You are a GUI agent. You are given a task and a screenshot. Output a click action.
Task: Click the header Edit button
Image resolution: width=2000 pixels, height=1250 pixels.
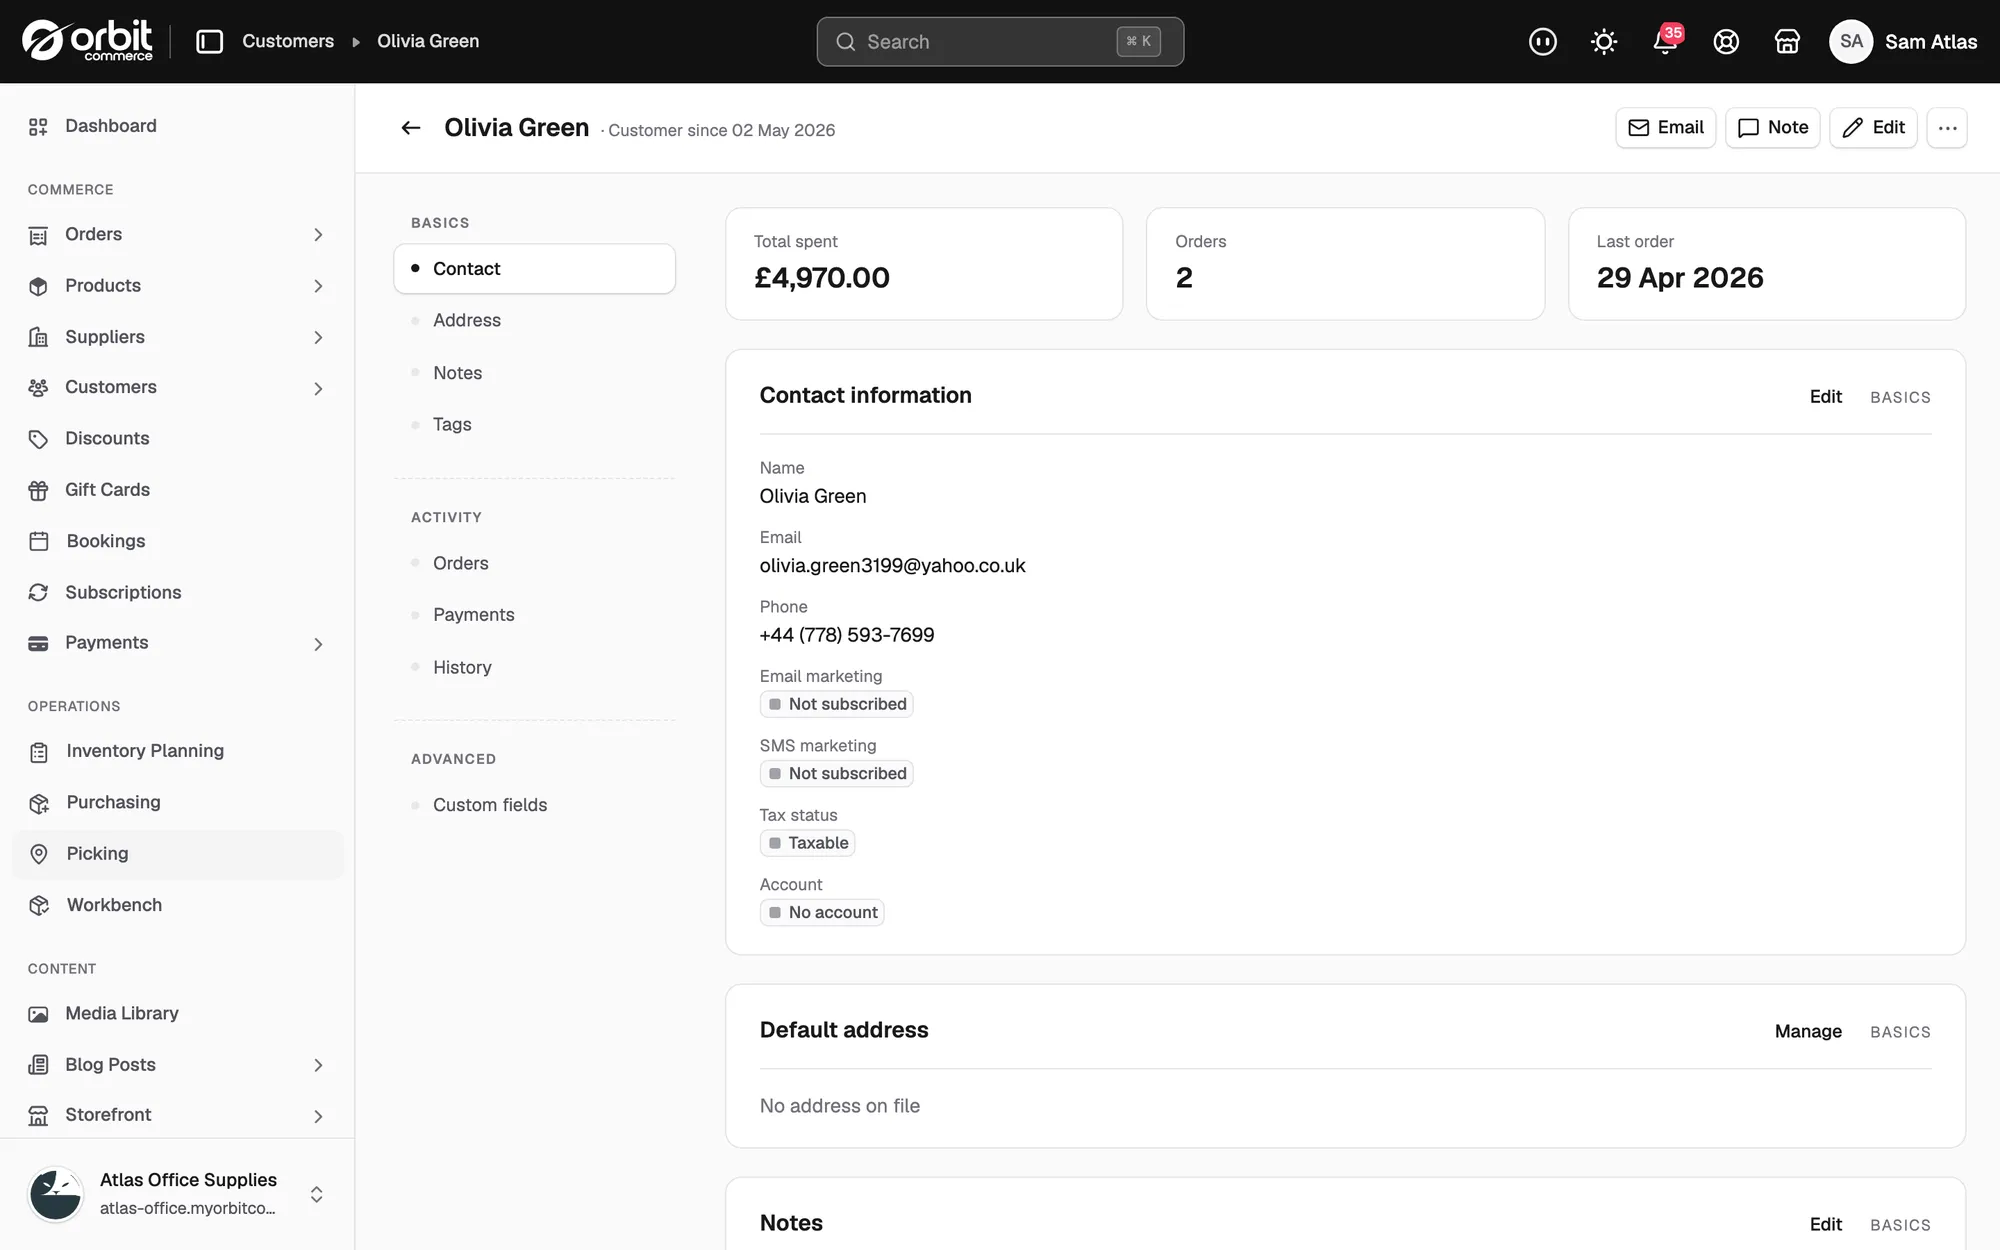tap(1873, 128)
